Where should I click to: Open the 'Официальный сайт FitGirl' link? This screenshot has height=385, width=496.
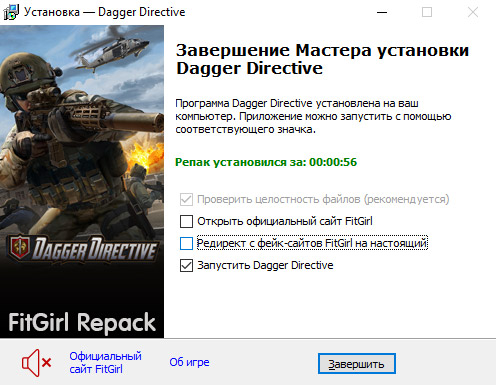(x=105, y=363)
